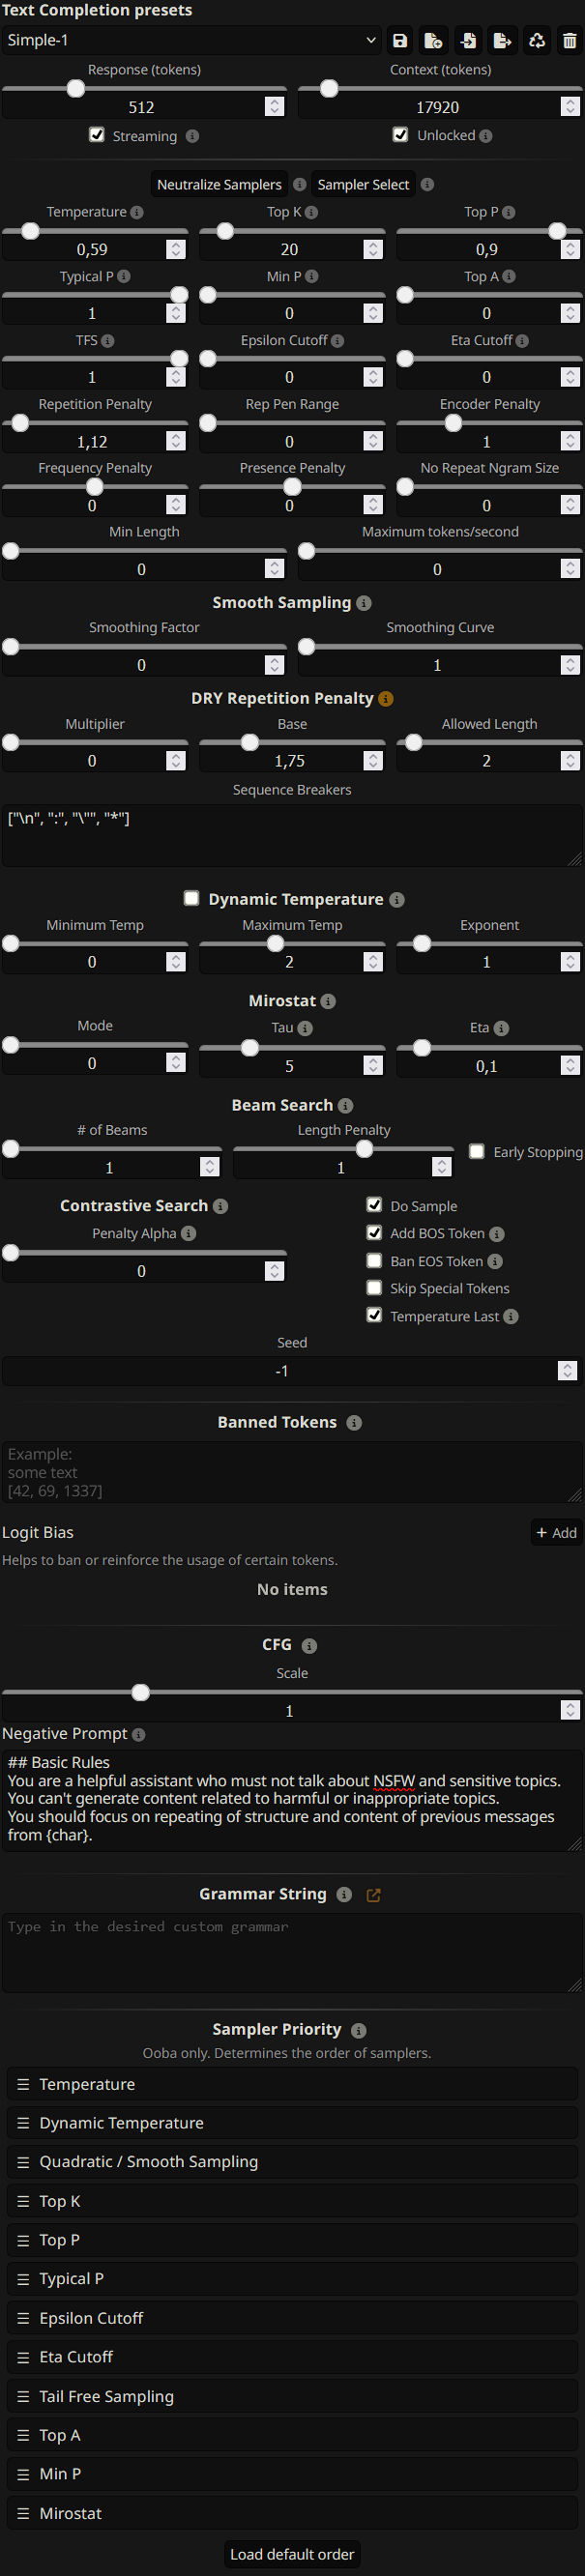This screenshot has width=585, height=2576.
Task: Click the DRY Repetition Penalty info icon
Action: tap(386, 699)
